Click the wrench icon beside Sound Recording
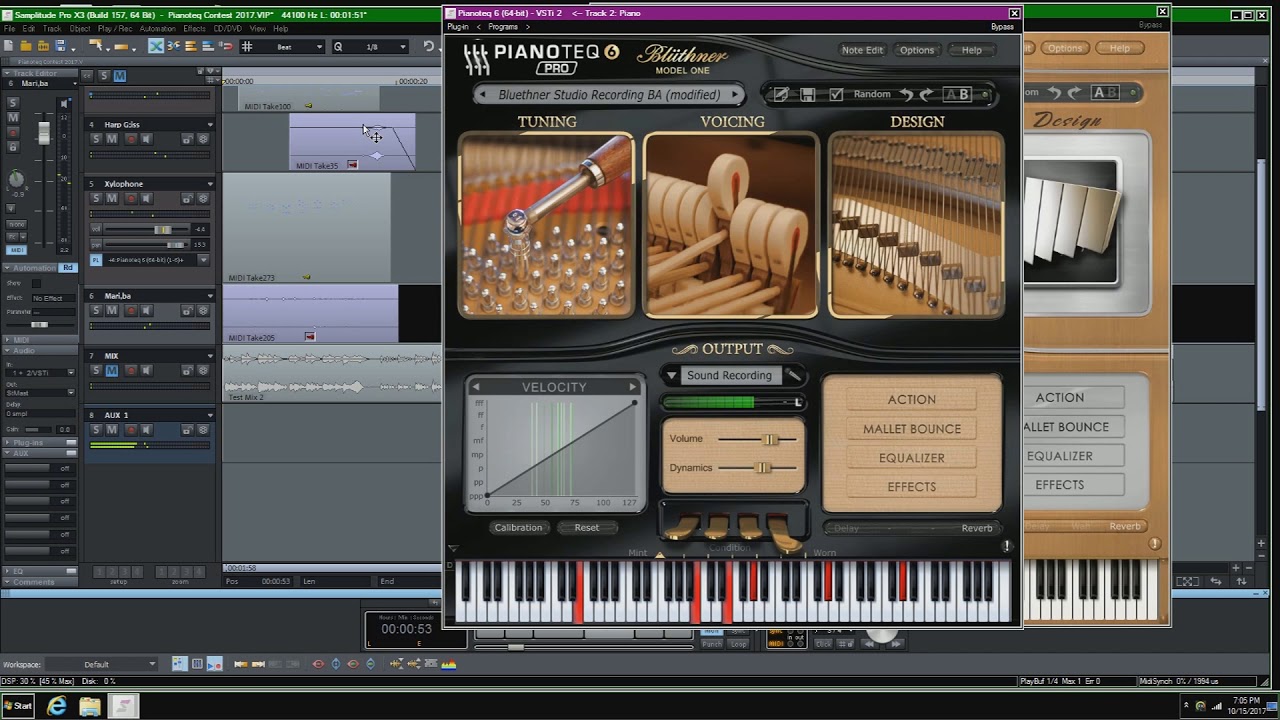1280x720 pixels. pos(794,375)
